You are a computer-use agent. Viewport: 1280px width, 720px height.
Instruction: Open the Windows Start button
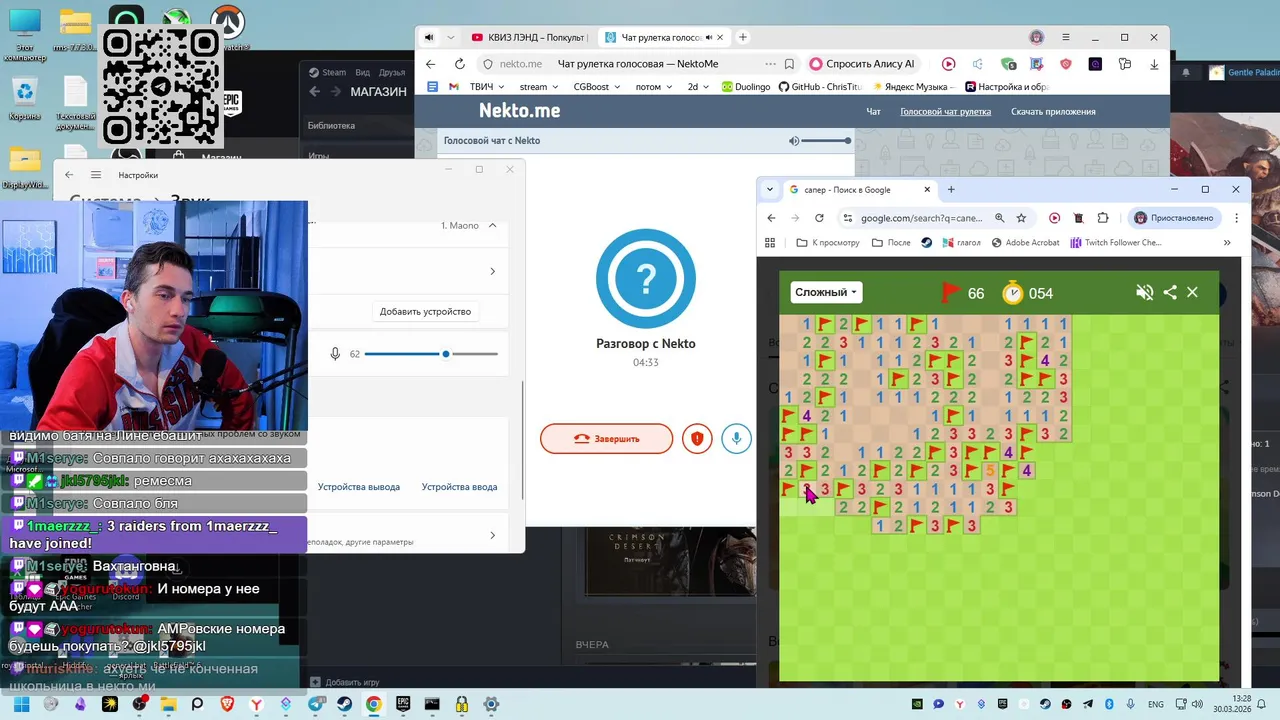[x=20, y=704]
